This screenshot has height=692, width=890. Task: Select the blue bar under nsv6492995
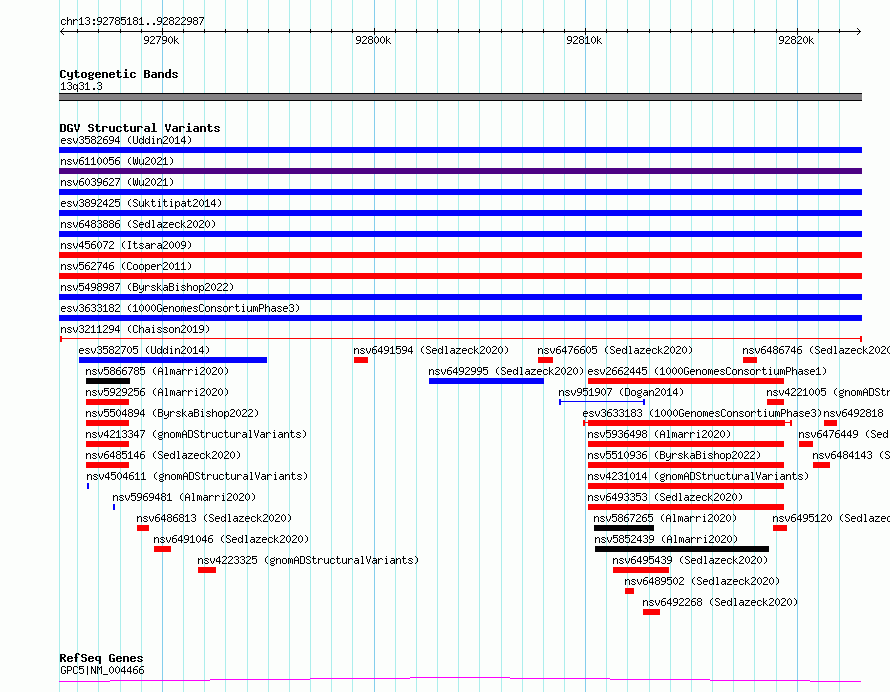pyautogui.click(x=486, y=381)
